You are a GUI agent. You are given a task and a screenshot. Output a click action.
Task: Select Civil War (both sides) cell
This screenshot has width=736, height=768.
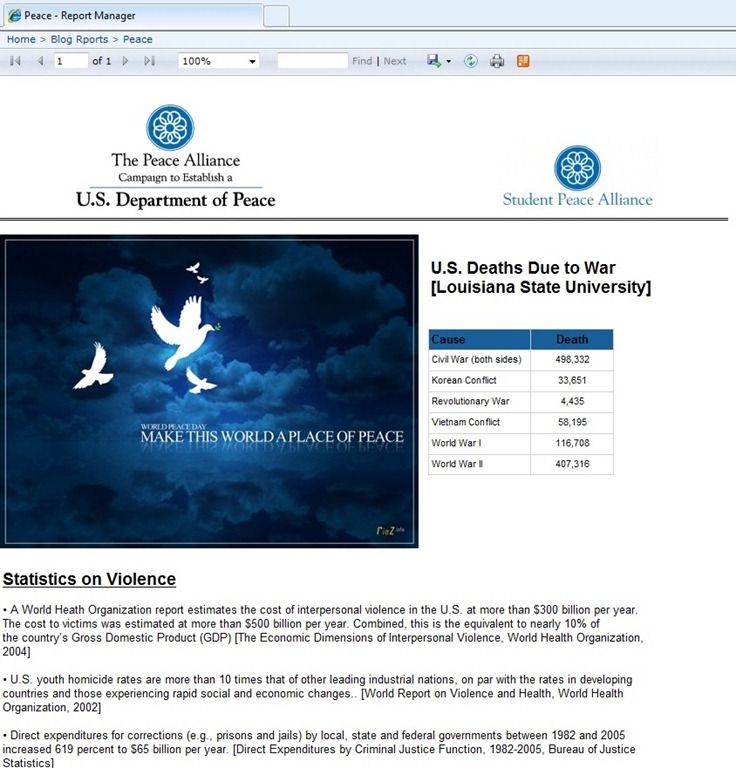click(479, 360)
